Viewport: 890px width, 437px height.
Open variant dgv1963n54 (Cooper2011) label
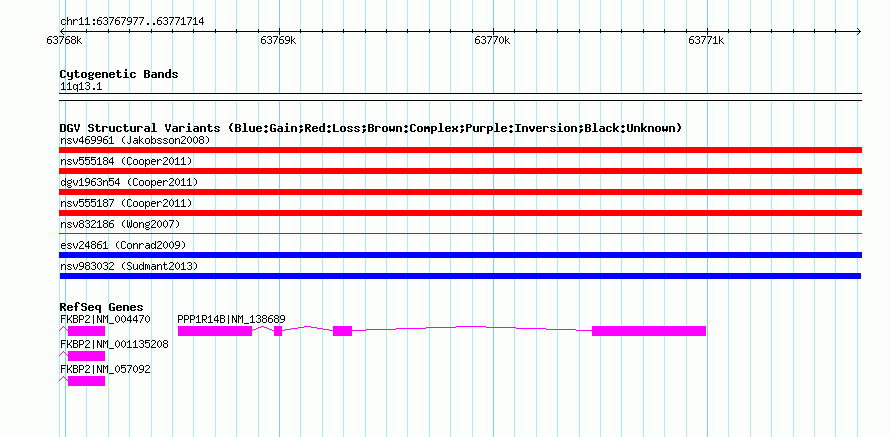point(129,182)
